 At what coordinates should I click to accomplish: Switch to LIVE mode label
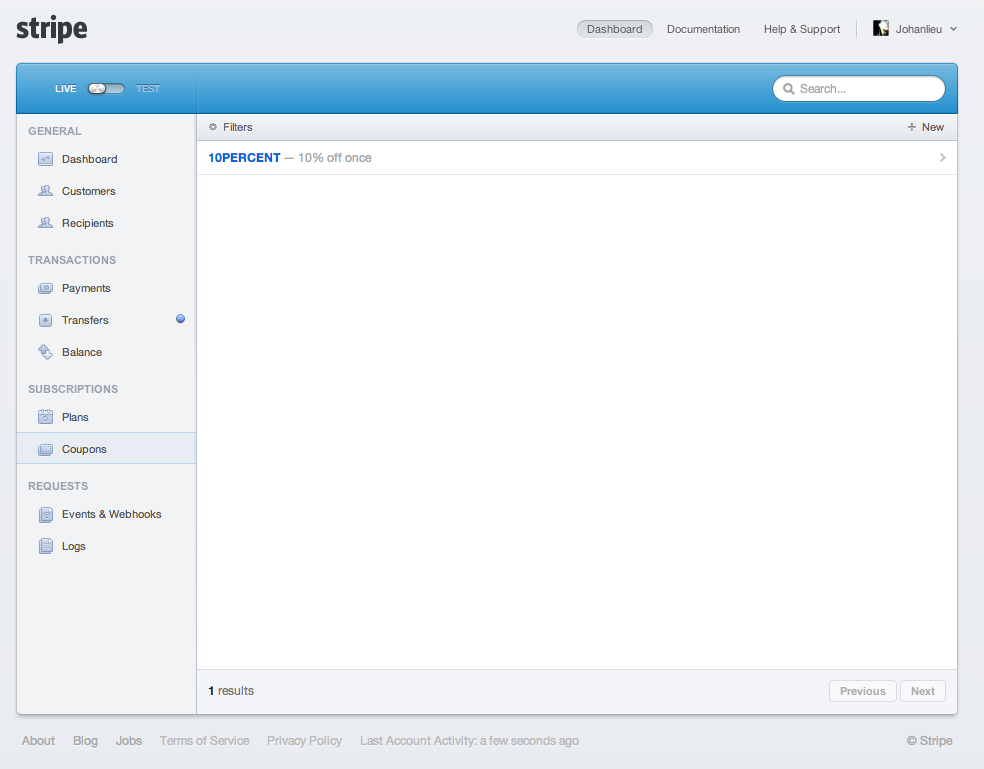pos(65,89)
